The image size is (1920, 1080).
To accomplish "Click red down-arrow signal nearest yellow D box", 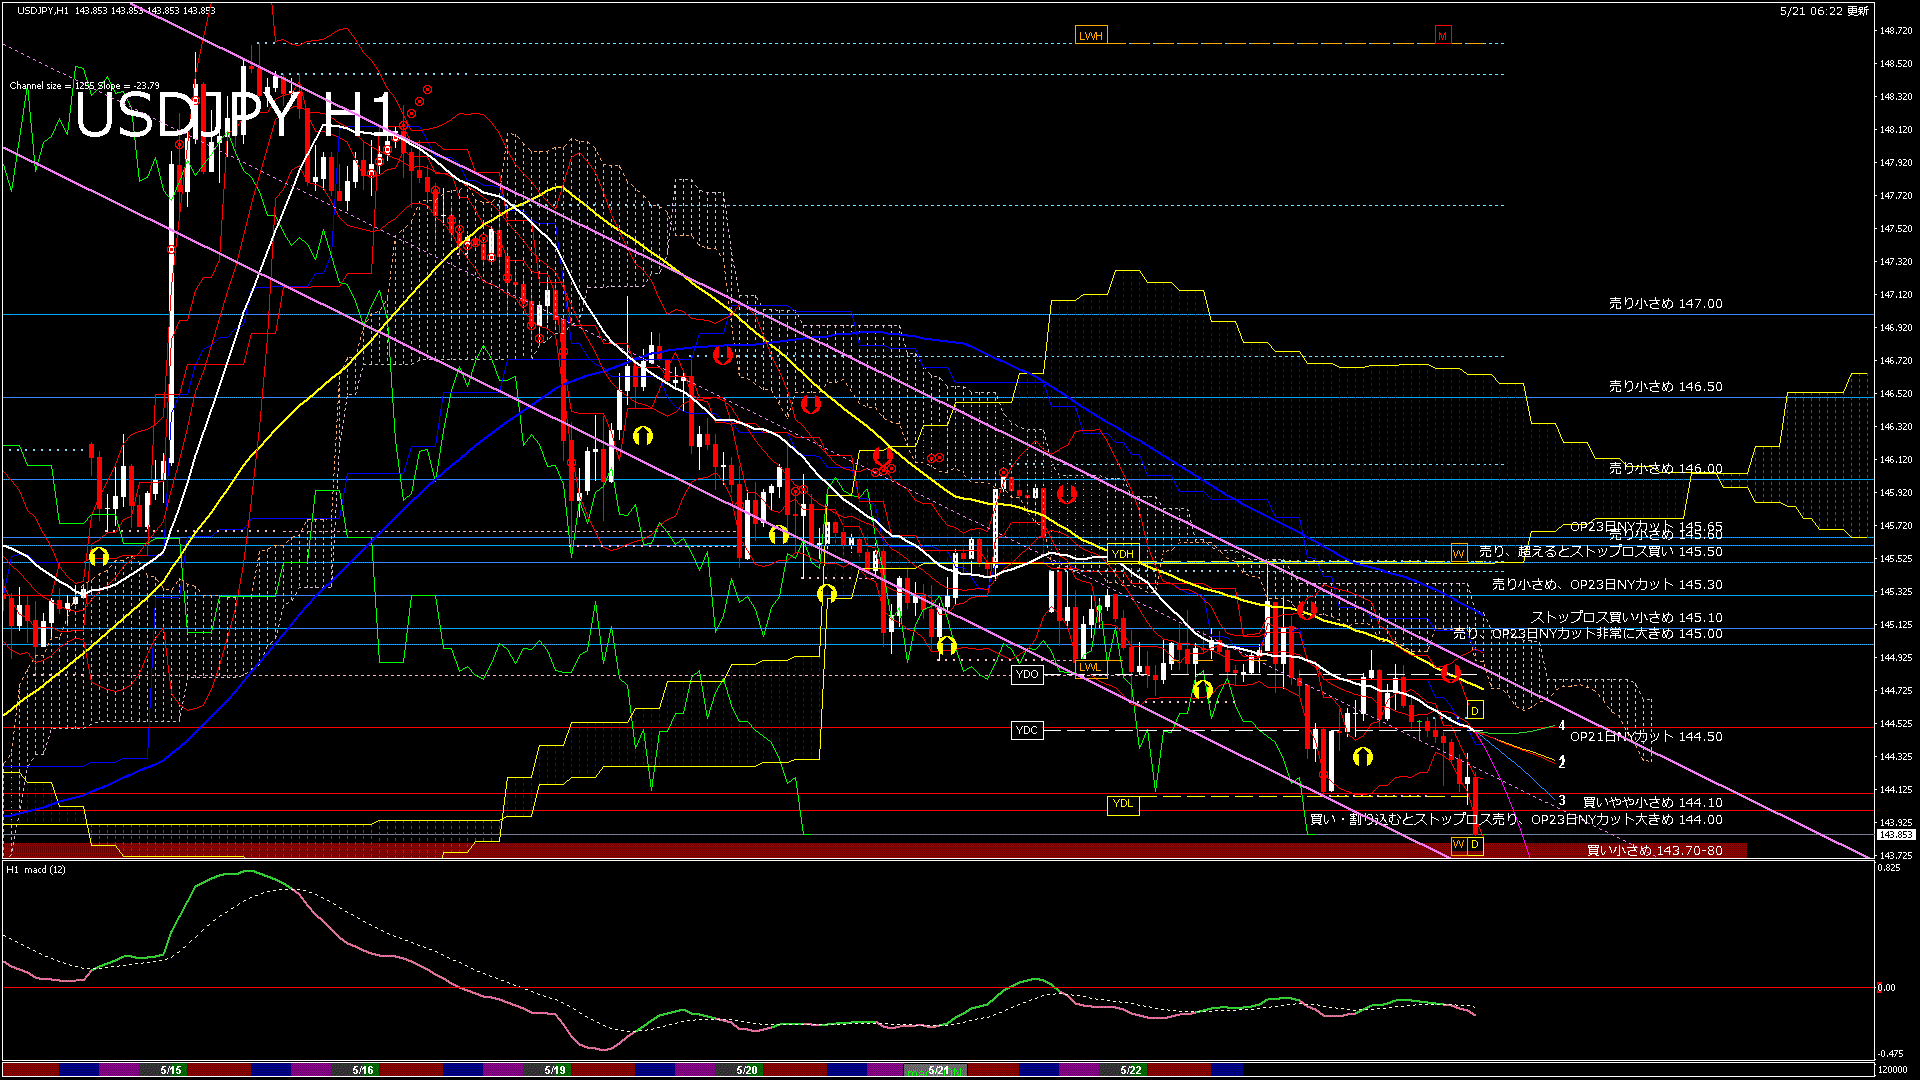I will tap(1451, 673).
